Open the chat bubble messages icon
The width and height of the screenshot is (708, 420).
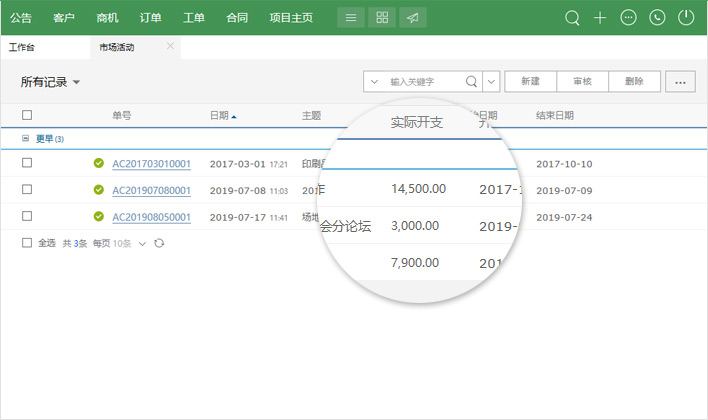coord(628,18)
